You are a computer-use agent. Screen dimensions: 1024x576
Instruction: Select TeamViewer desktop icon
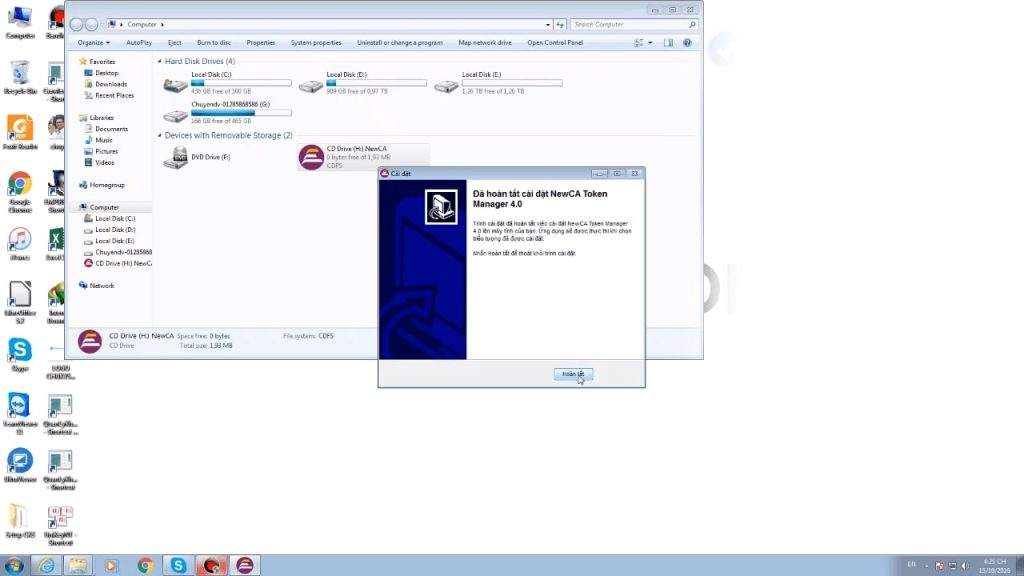20,413
